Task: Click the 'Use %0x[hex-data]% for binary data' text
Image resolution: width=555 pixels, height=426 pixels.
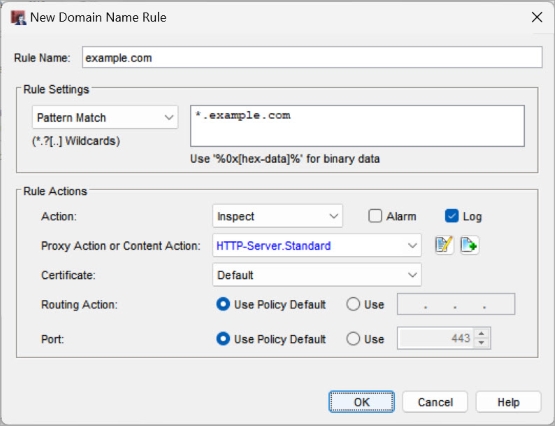Action: pos(285,159)
